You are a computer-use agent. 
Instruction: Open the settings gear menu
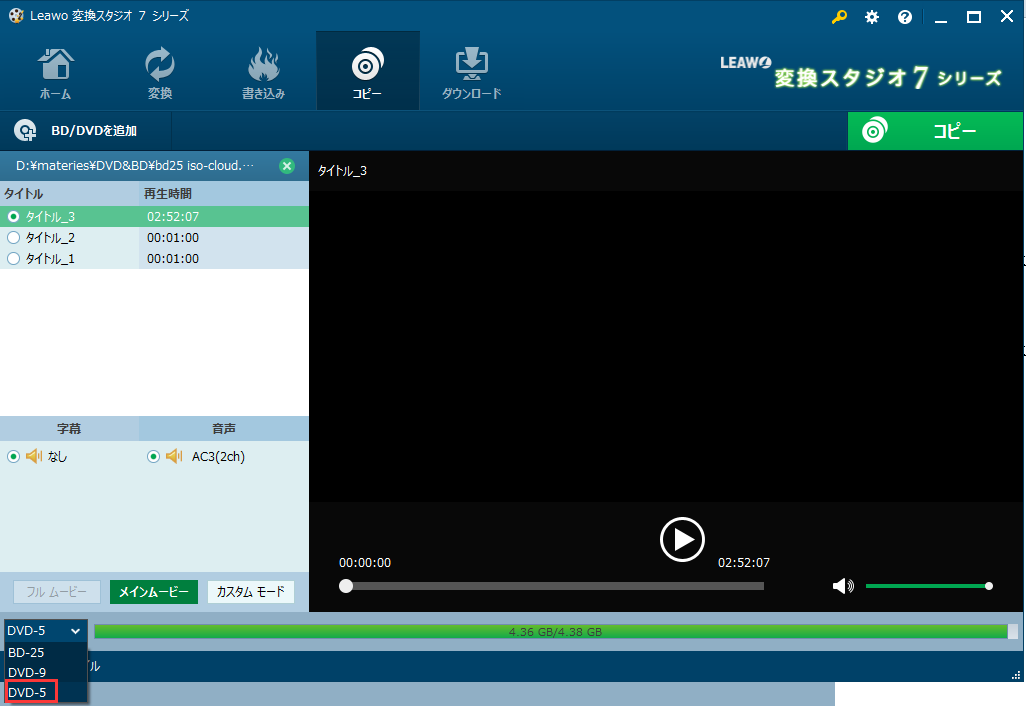tap(871, 16)
